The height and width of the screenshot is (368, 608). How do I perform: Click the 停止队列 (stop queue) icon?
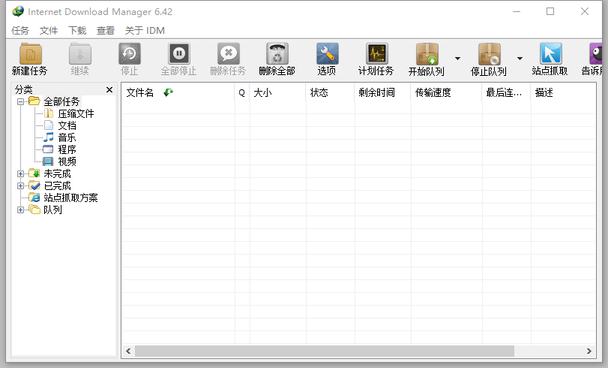tap(489, 54)
